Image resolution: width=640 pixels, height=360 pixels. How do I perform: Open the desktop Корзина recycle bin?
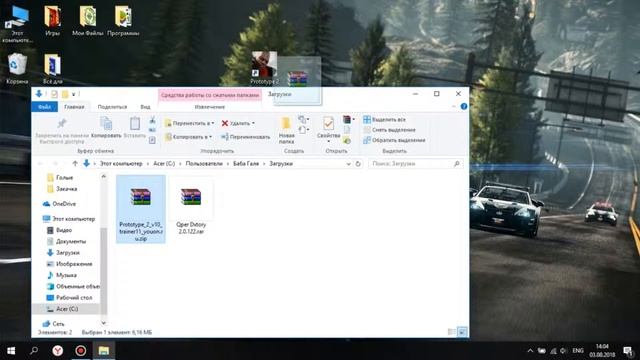(x=17, y=69)
